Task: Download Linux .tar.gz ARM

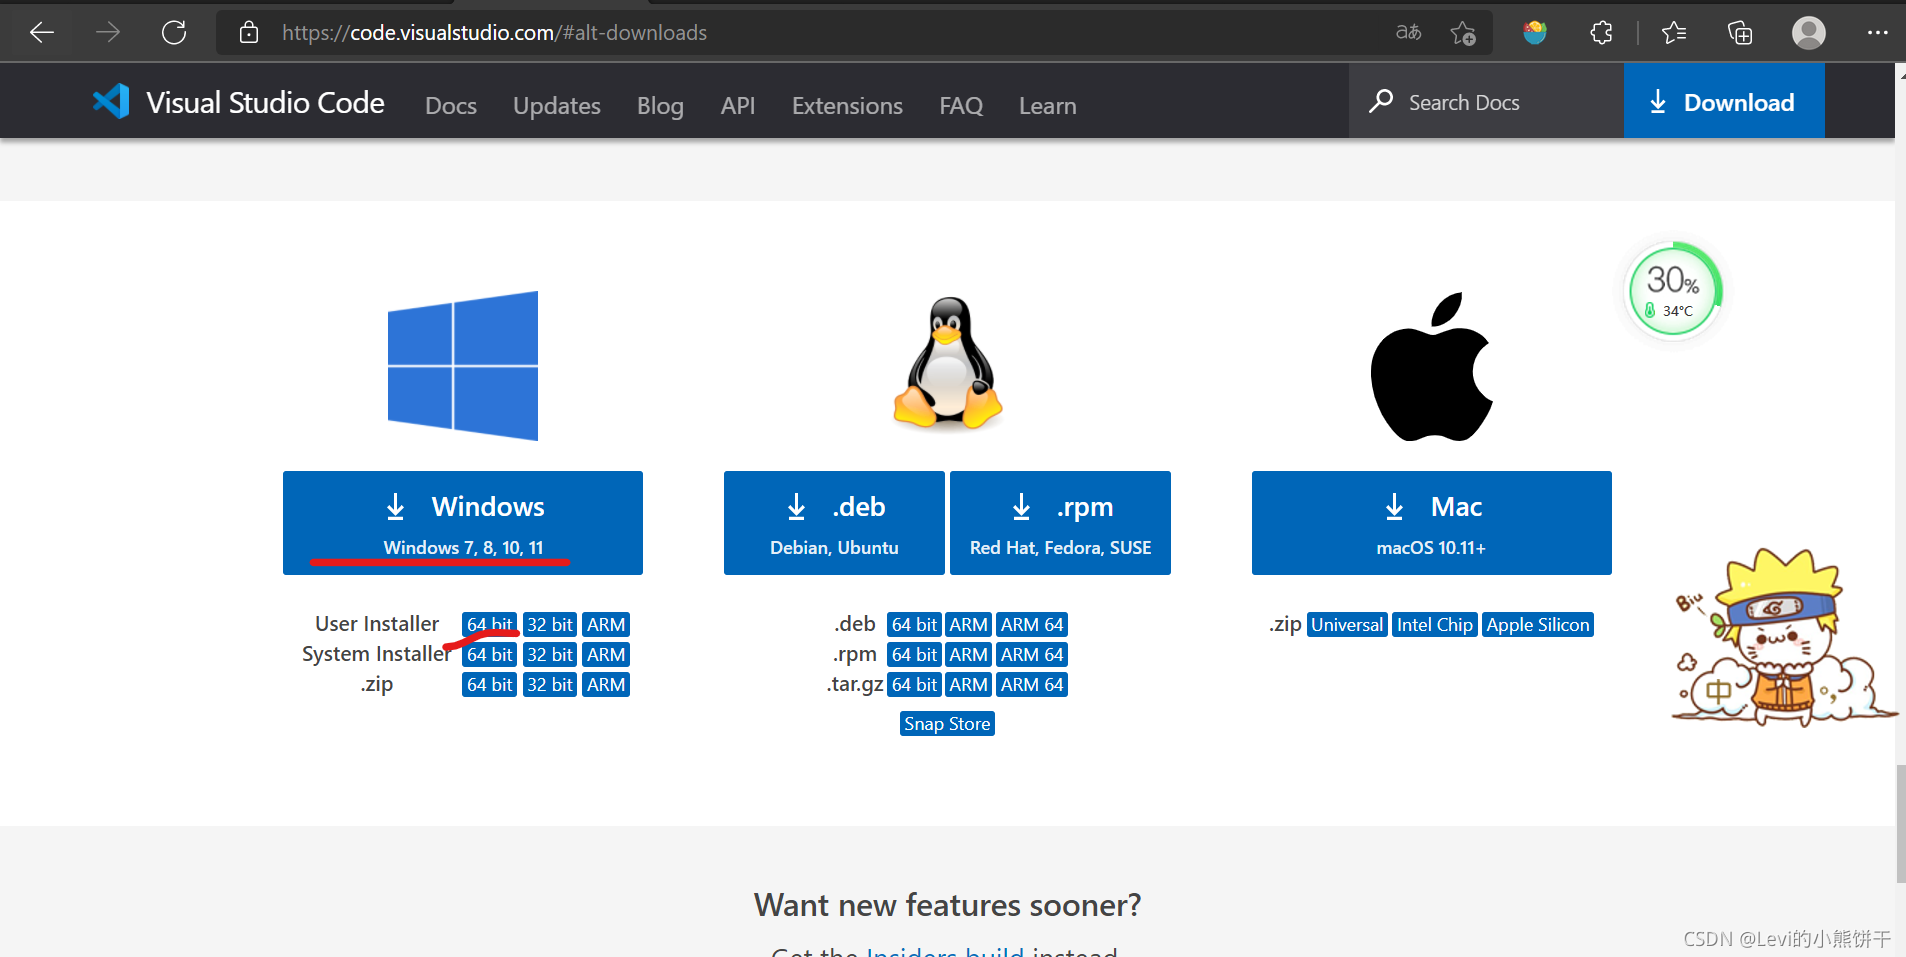Action: [968, 685]
